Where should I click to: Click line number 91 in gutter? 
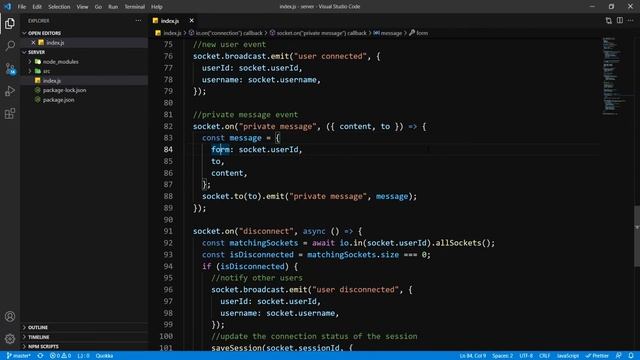click(x=168, y=231)
